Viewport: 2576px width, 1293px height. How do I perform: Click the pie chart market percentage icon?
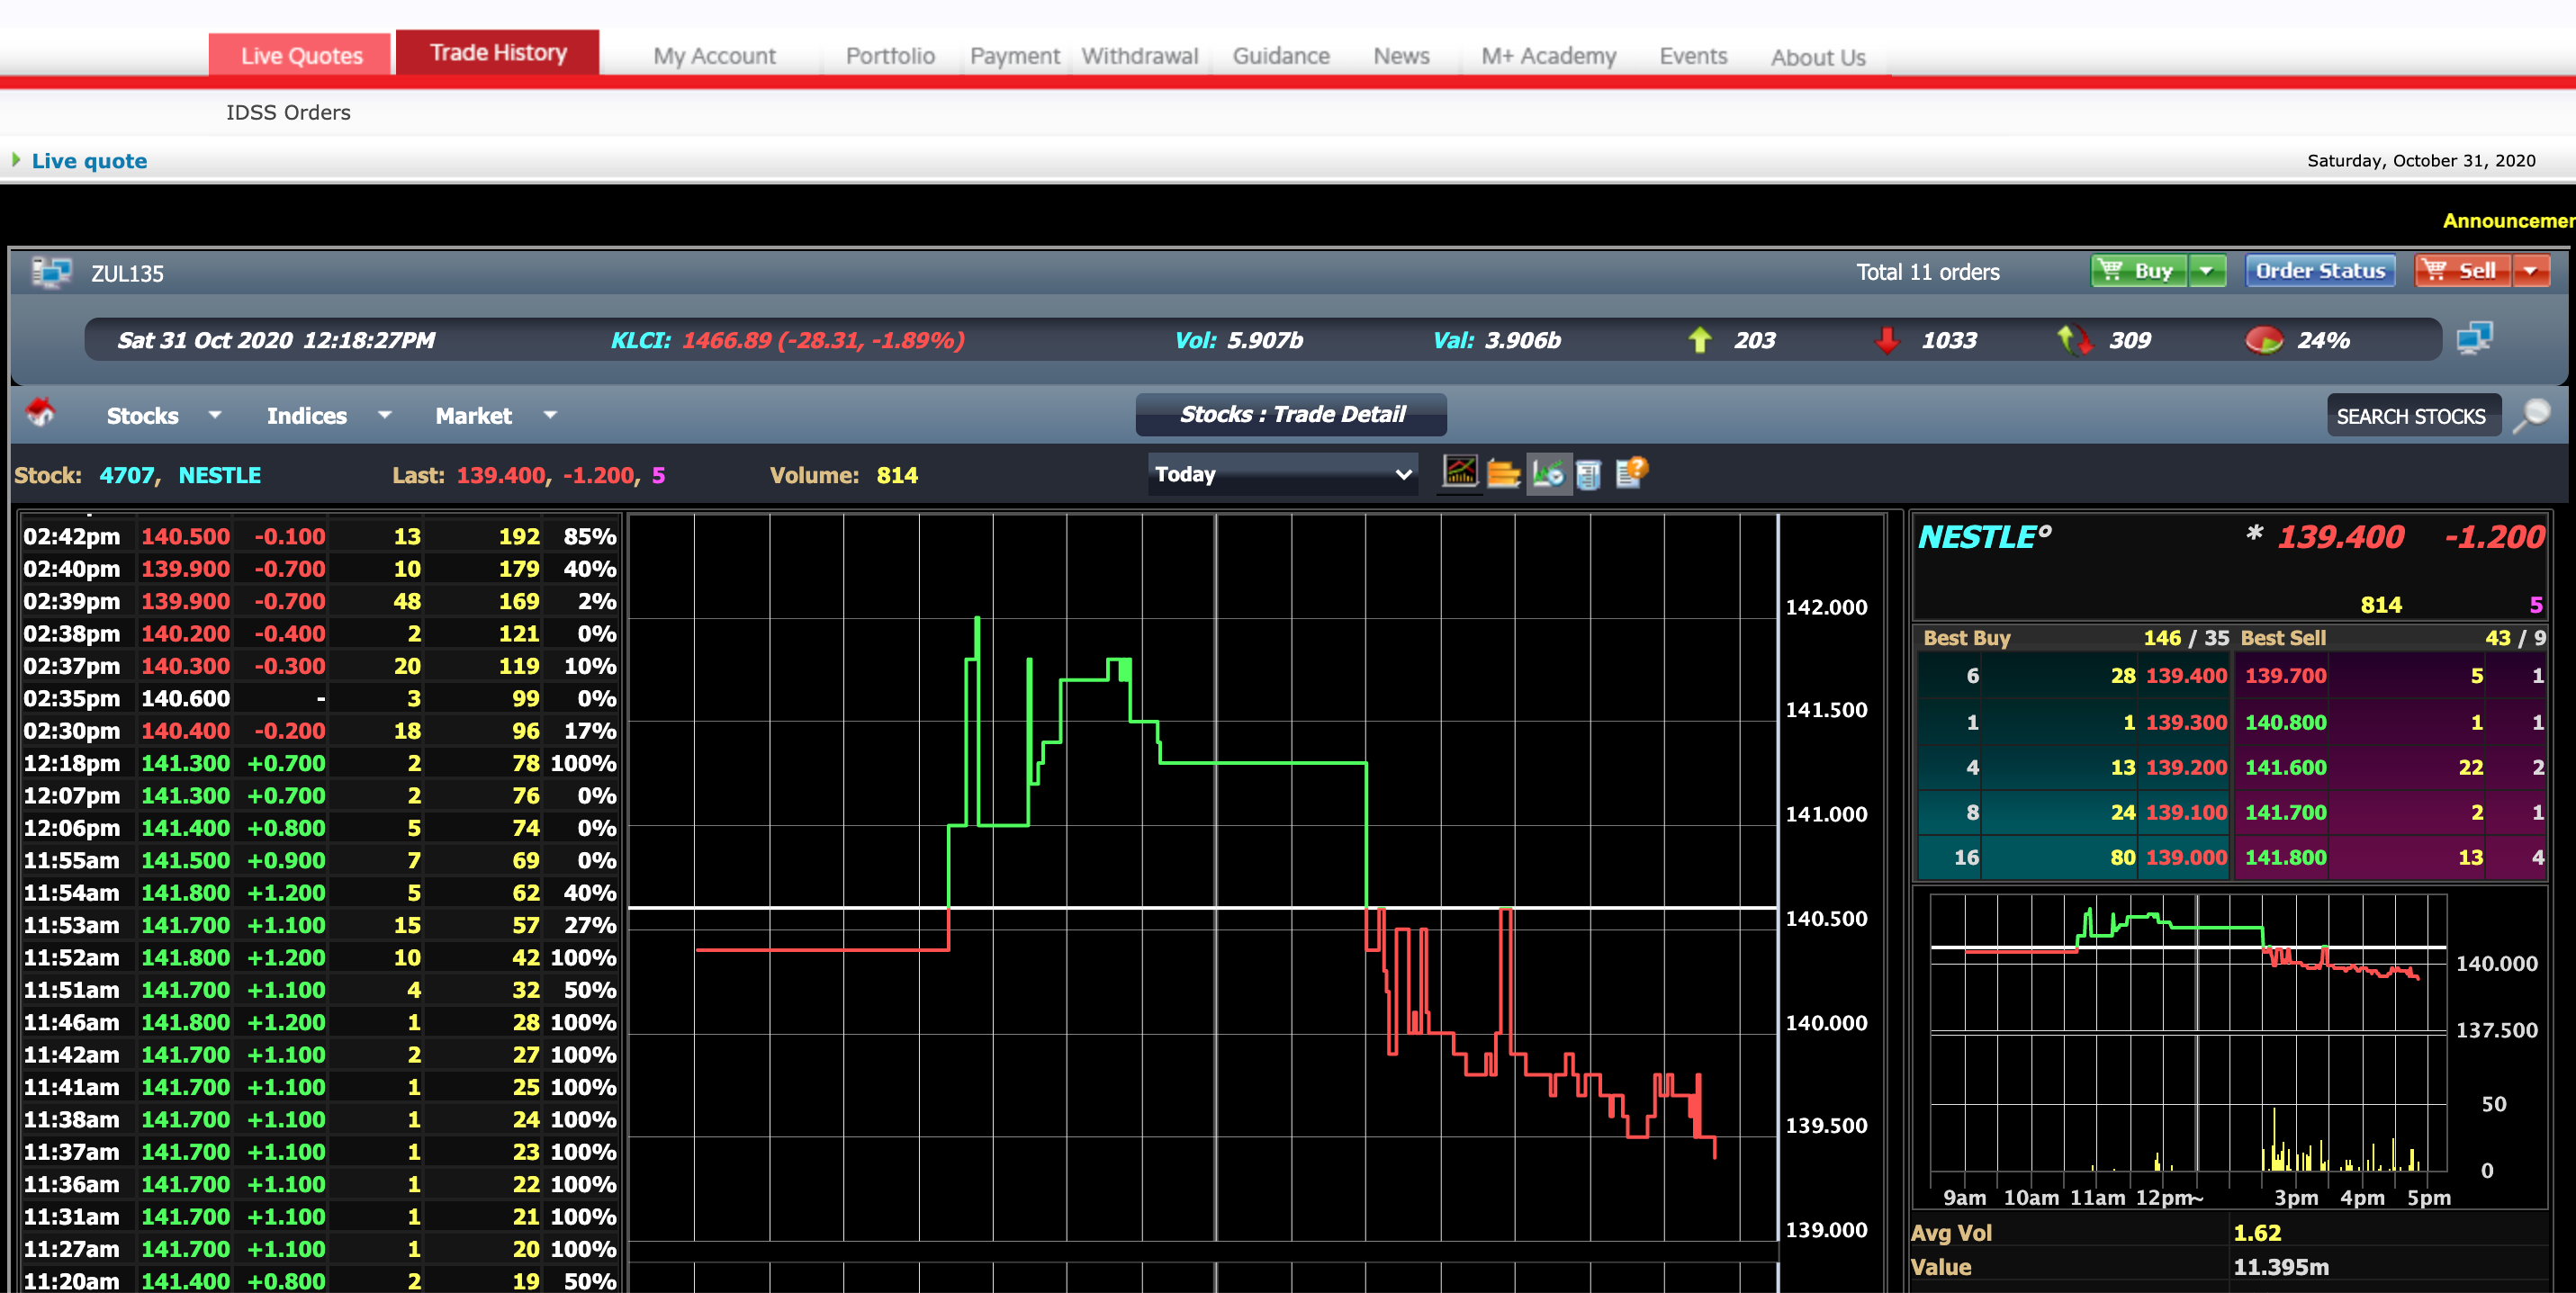tap(2265, 340)
